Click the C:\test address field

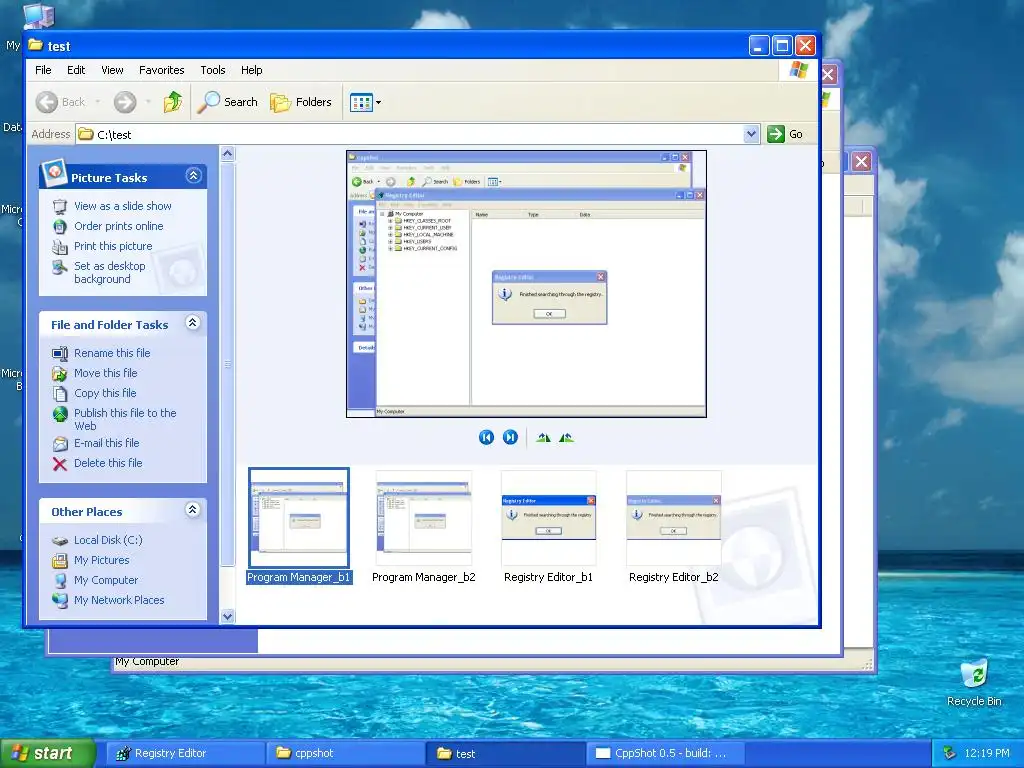409,134
